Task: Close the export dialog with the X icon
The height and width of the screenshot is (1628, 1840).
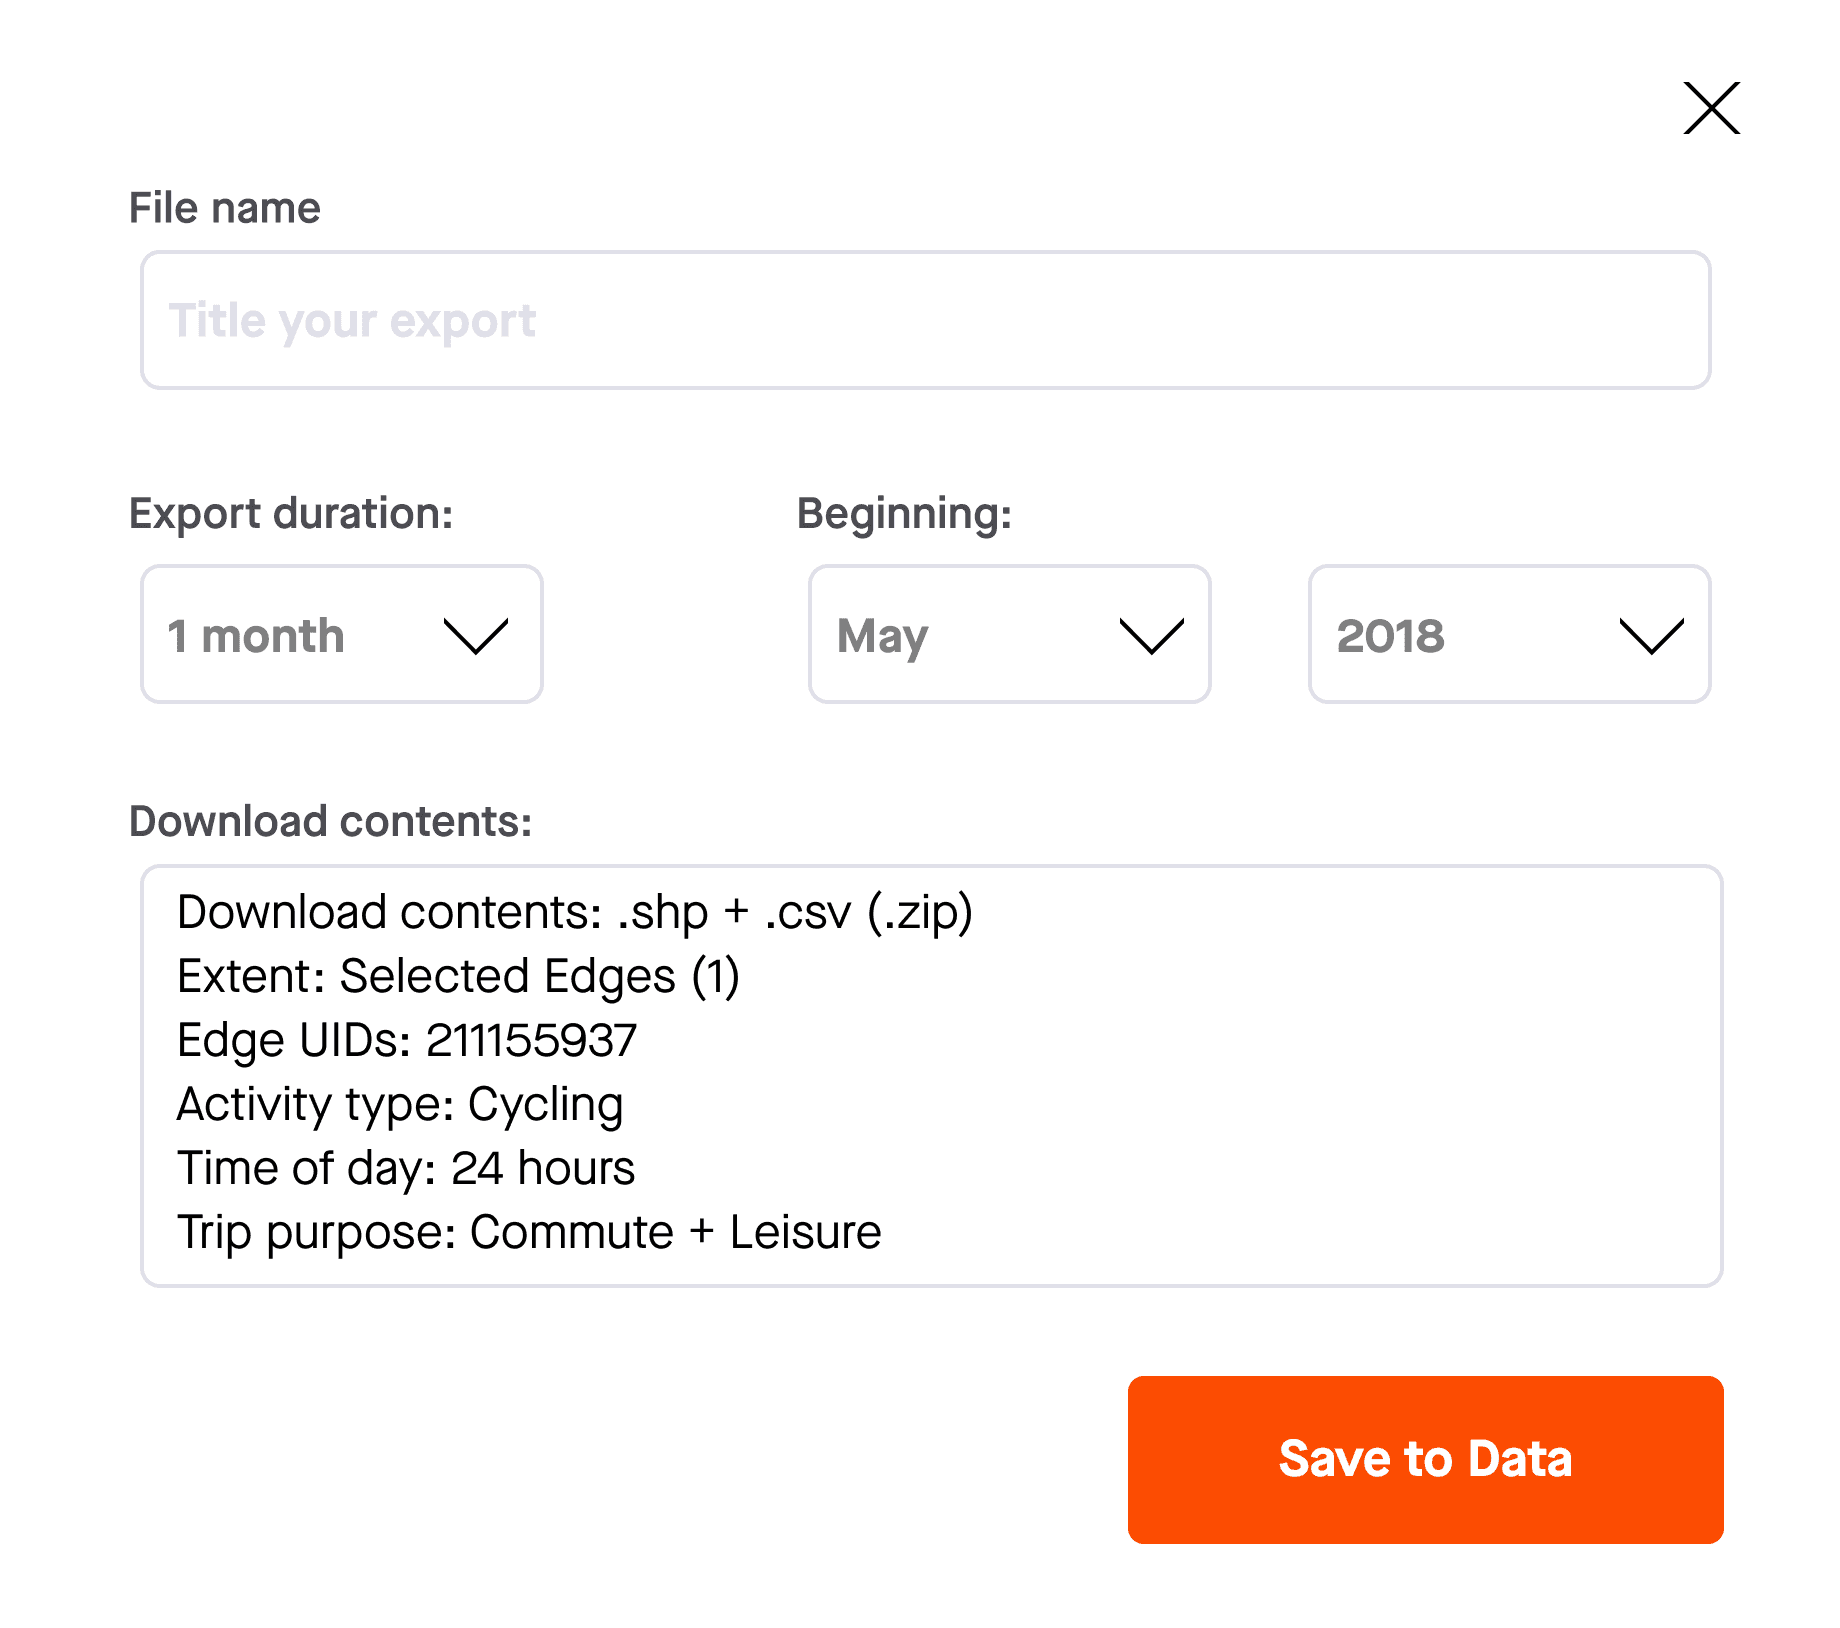Action: click(1711, 108)
